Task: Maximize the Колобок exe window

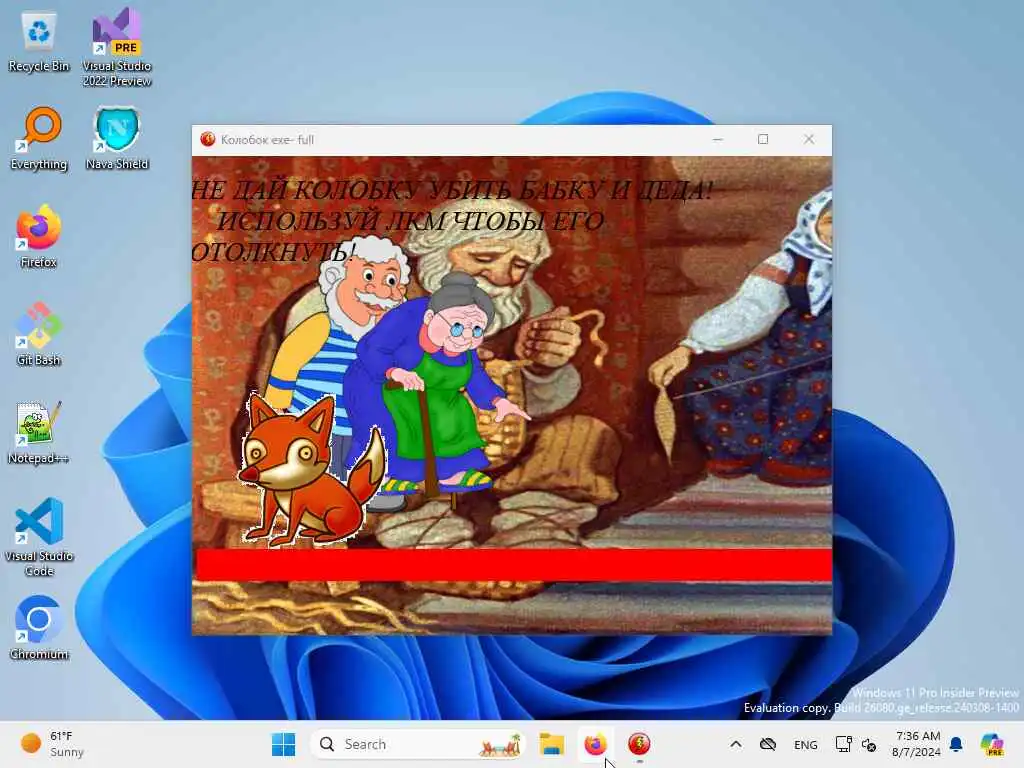Action: pyautogui.click(x=763, y=139)
